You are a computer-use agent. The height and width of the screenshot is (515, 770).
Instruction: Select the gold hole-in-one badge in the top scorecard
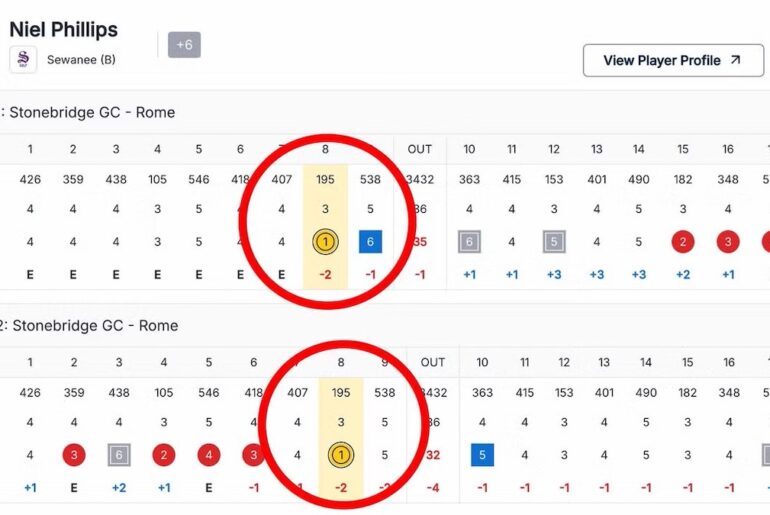click(325, 241)
